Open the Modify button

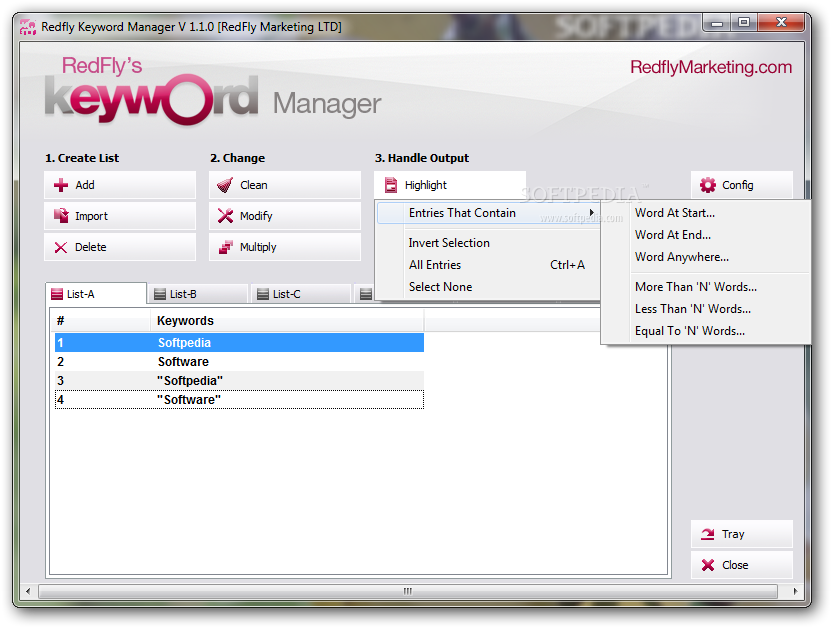(x=285, y=216)
